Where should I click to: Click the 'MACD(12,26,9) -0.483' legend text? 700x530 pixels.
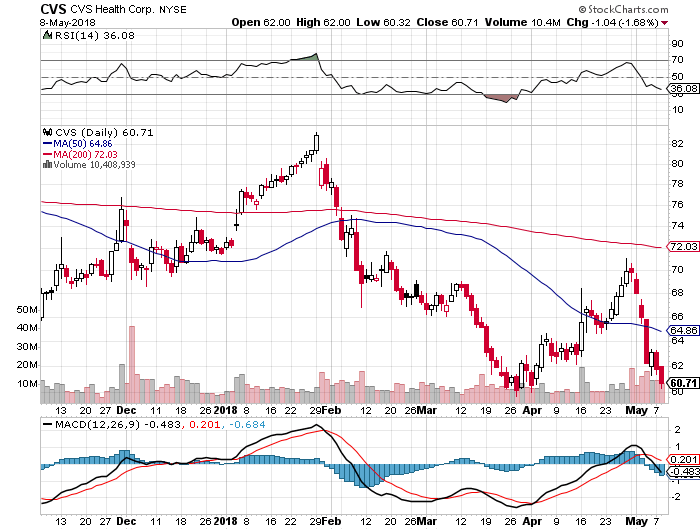[x=118, y=424]
